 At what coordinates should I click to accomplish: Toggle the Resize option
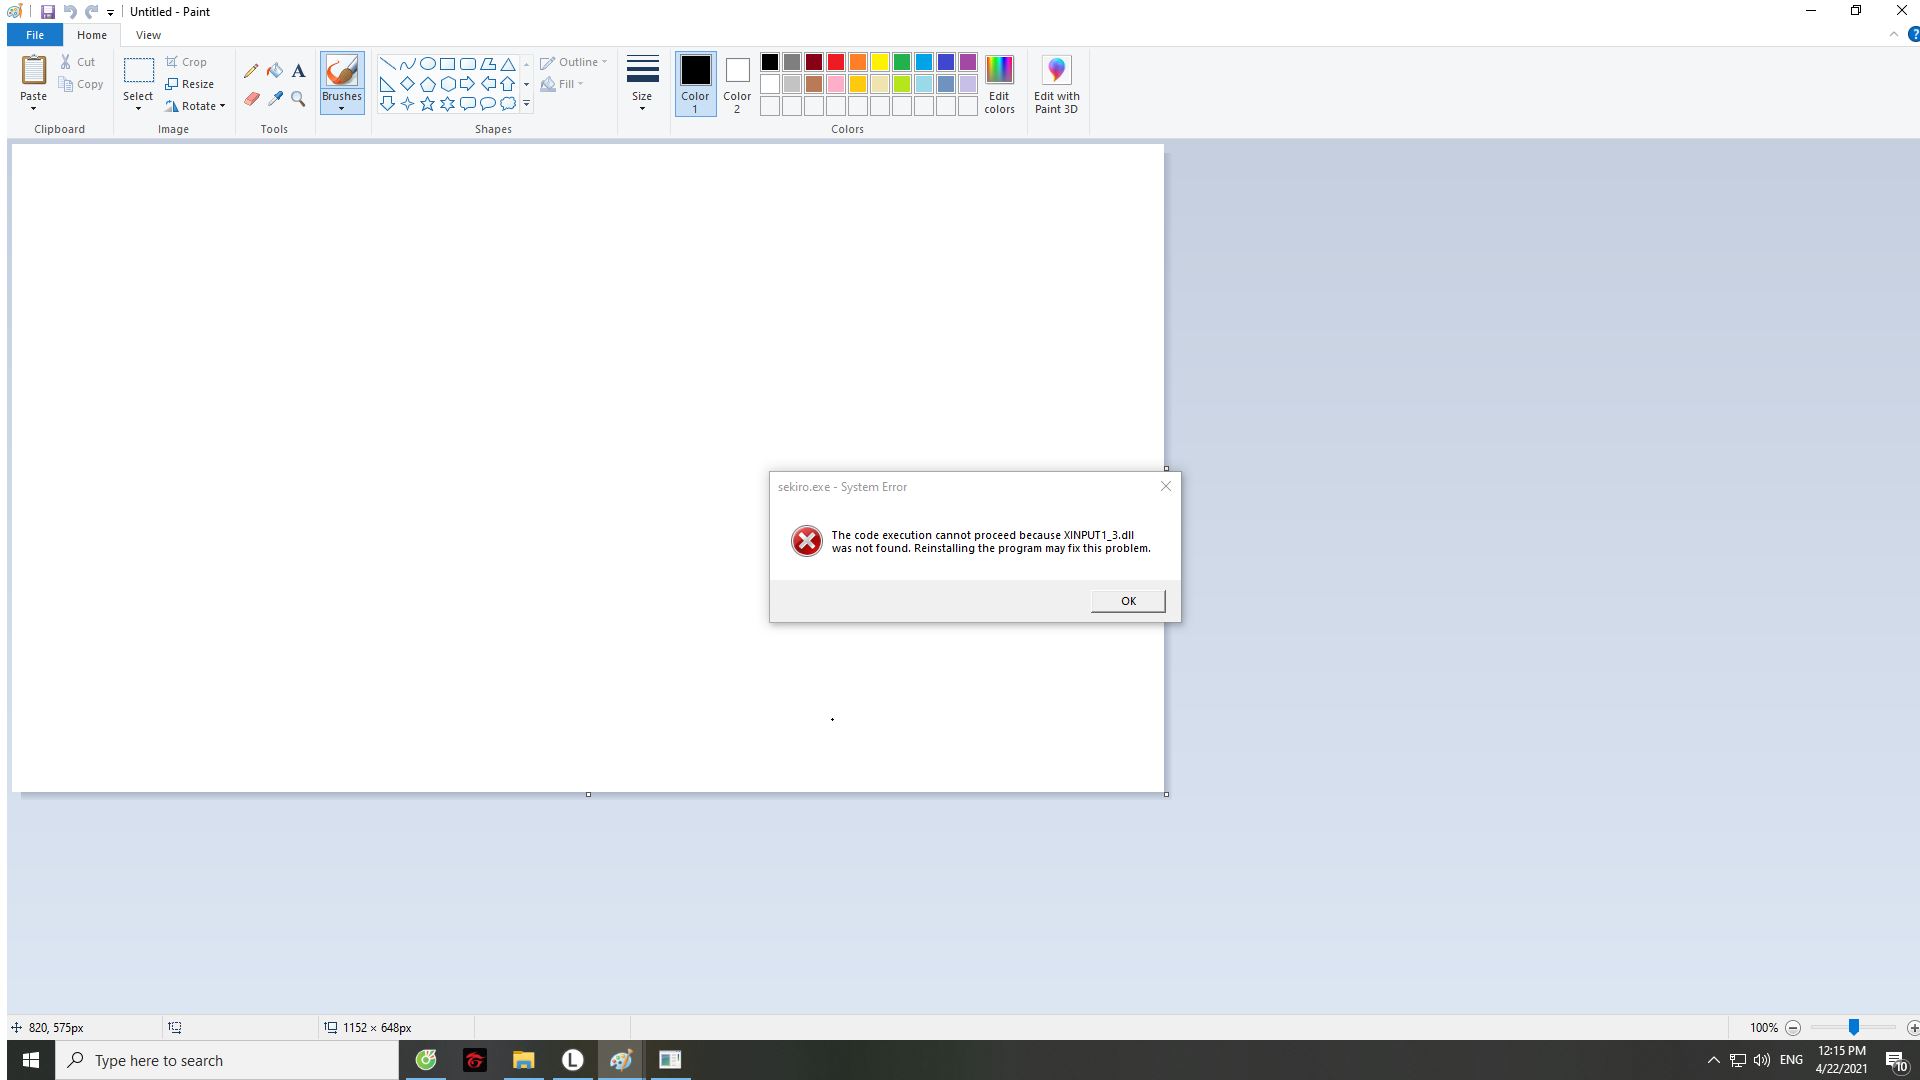click(191, 83)
